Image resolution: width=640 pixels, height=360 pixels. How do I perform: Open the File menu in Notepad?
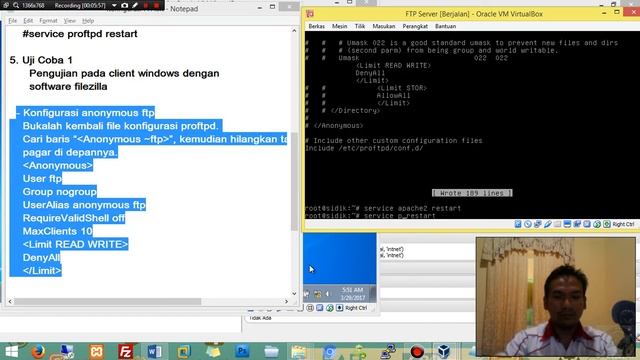coord(13,20)
